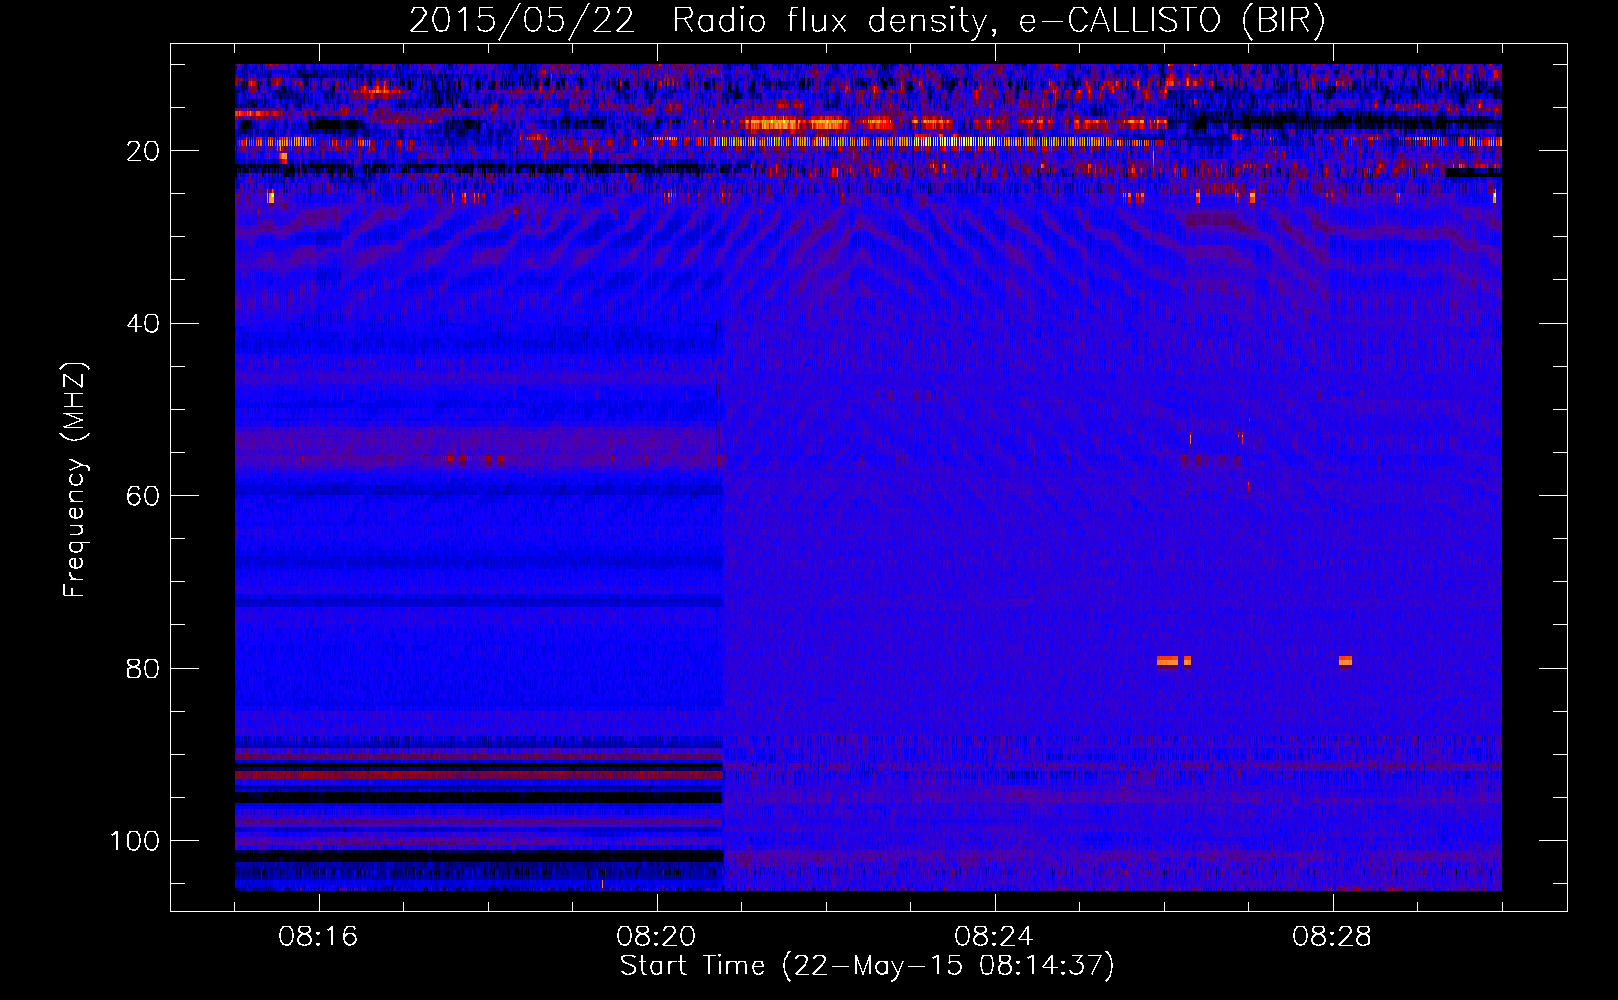Click the bright yellow emission band near 08:21
Viewport: 1618px width, 1000px height.
pyautogui.click(x=797, y=124)
